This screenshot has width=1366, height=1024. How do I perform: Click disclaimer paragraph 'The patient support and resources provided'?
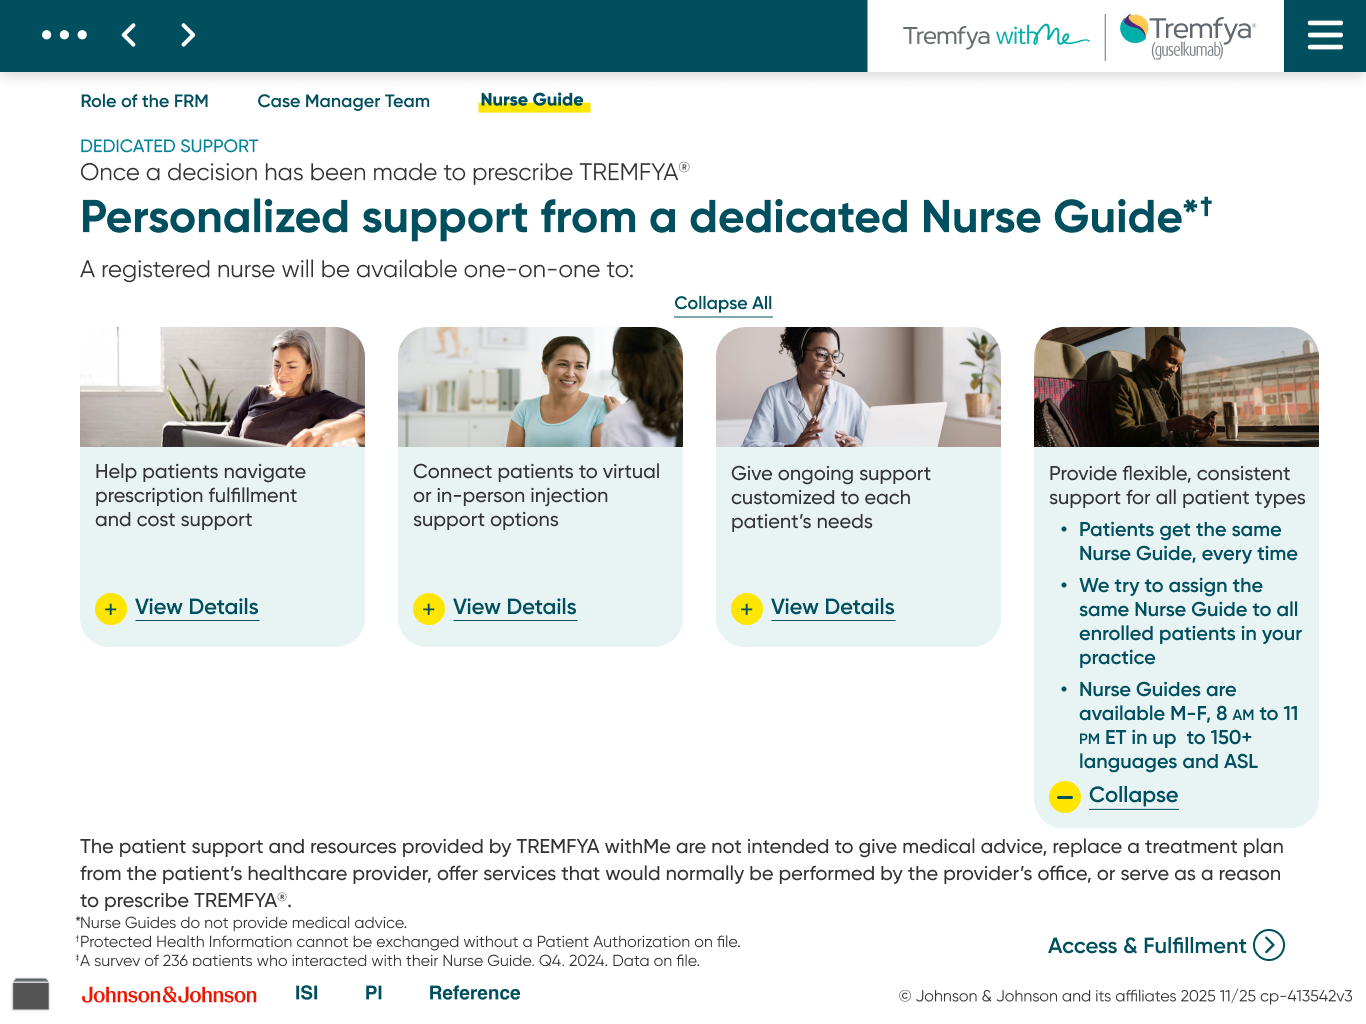pyautogui.click(x=682, y=873)
